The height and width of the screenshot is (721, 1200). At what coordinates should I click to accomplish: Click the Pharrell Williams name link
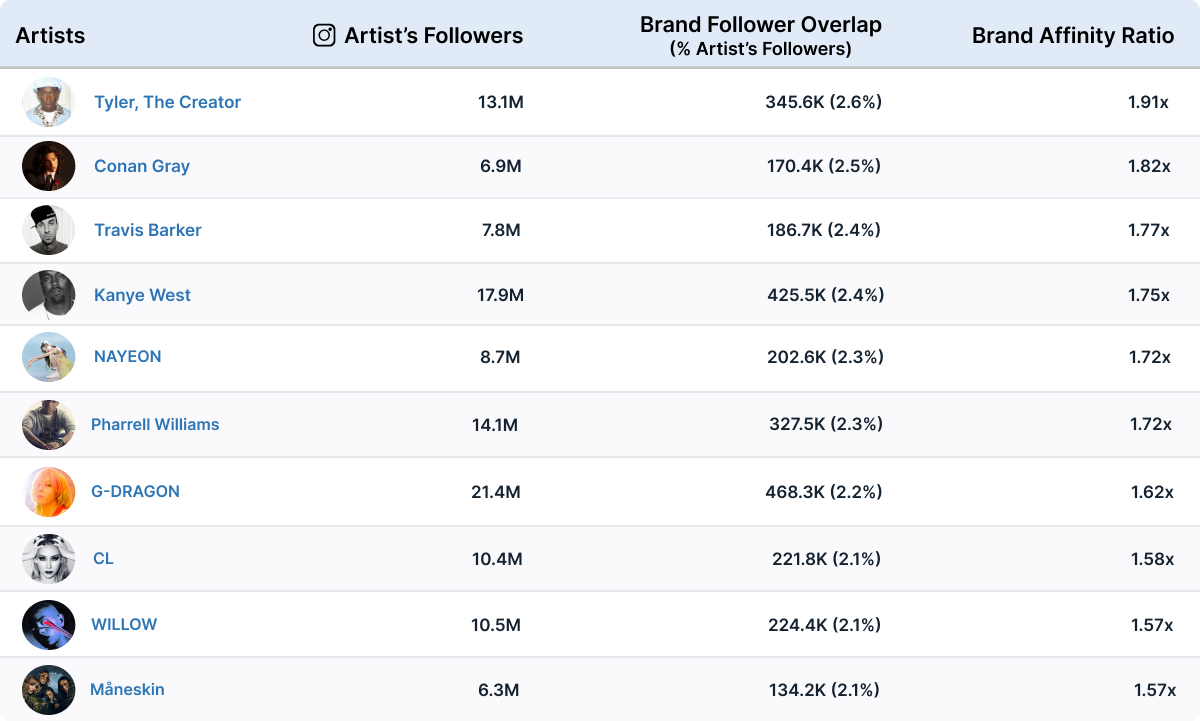(155, 424)
